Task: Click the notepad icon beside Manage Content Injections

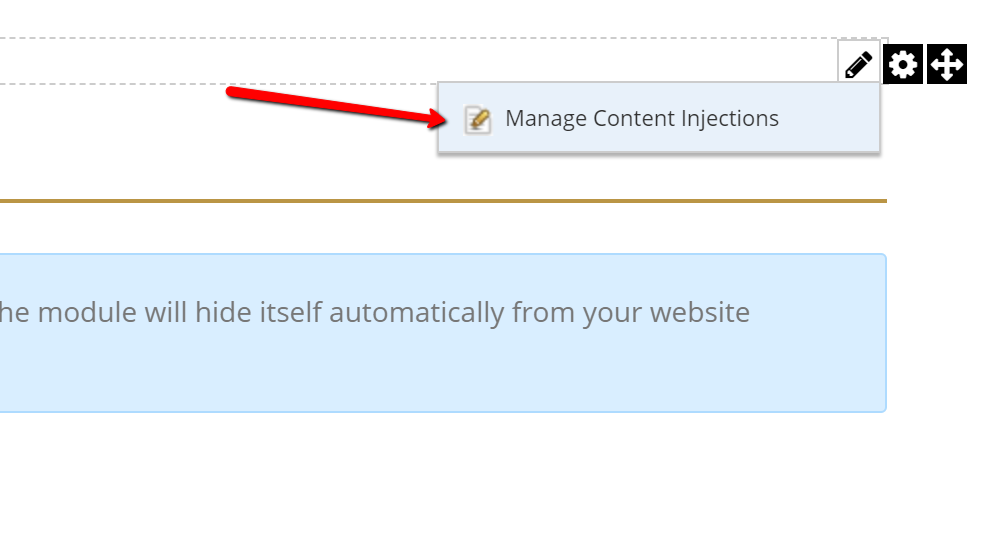Action: tap(478, 119)
